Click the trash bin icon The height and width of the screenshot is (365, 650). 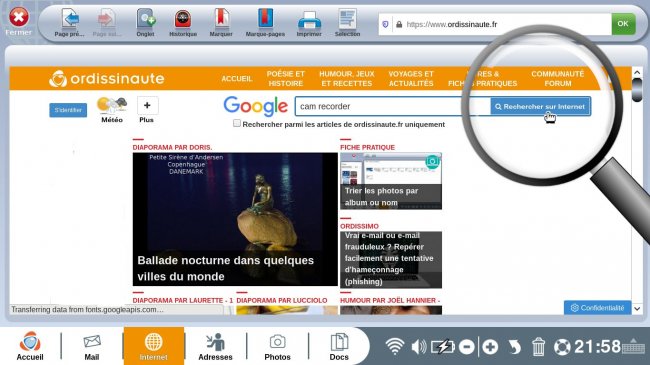pos(538,346)
